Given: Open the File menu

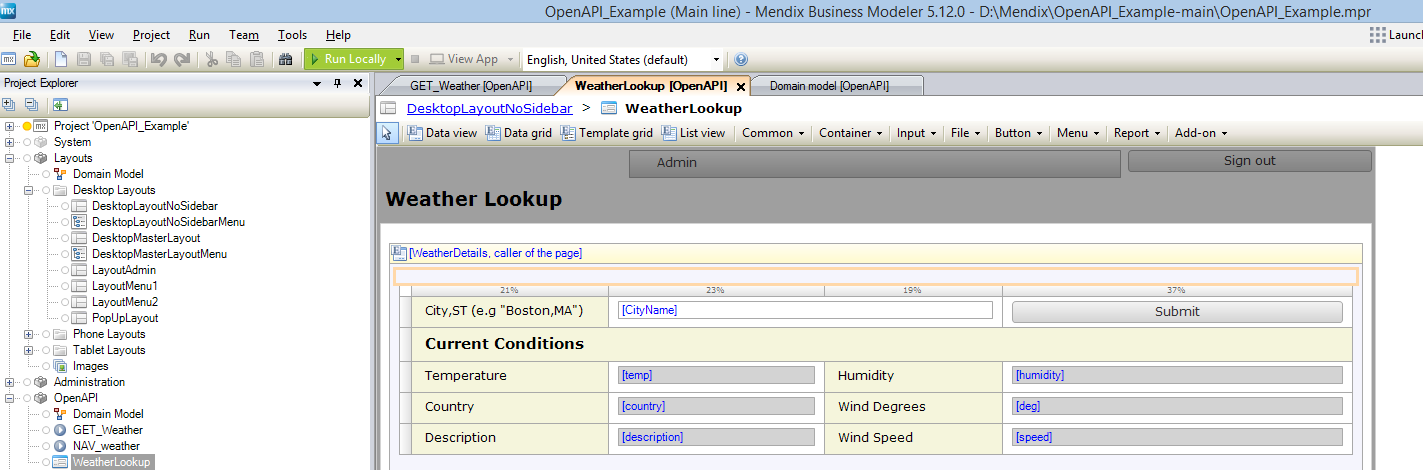Looking at the screenshot, I should point(22,35).
